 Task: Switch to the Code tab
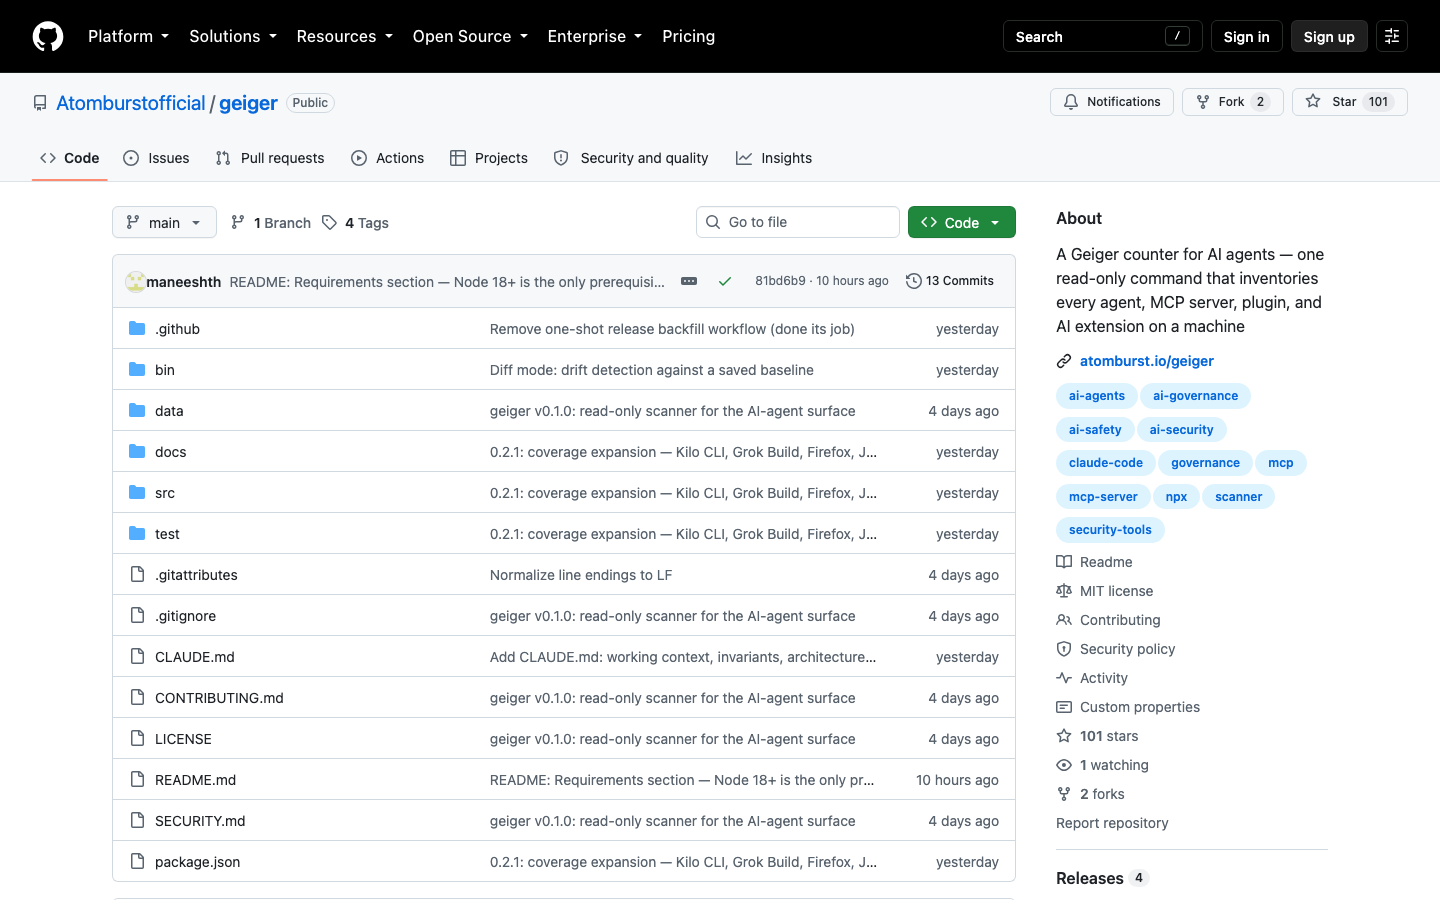click(x=69, y=158)
